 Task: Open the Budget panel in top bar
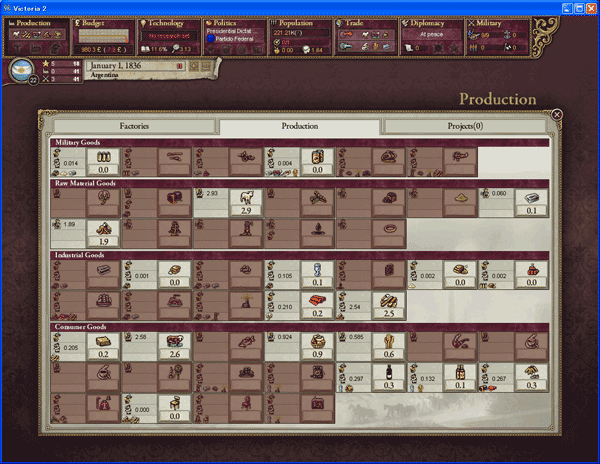[103, 35]
